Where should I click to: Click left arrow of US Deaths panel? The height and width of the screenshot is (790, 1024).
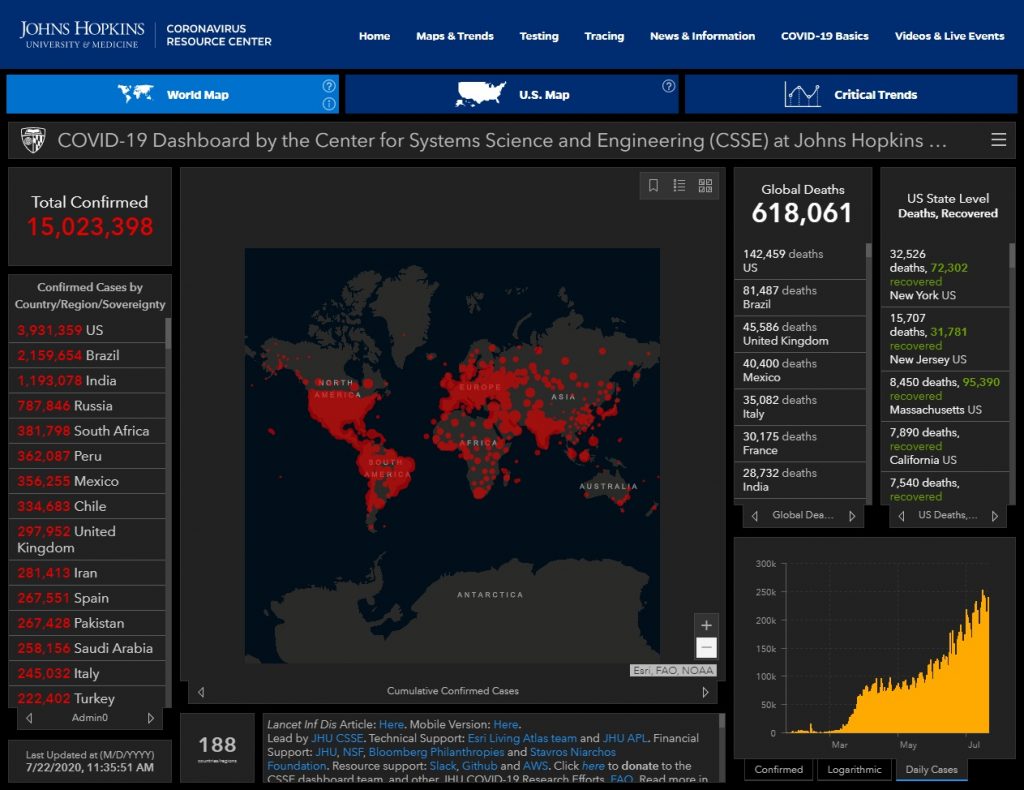902,516
